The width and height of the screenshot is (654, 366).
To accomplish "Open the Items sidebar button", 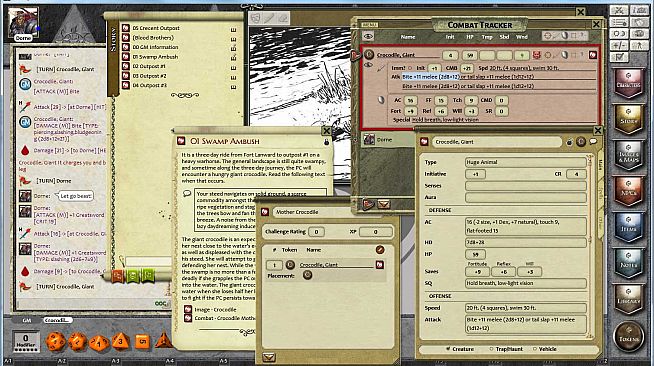I will tap(629, 227).
